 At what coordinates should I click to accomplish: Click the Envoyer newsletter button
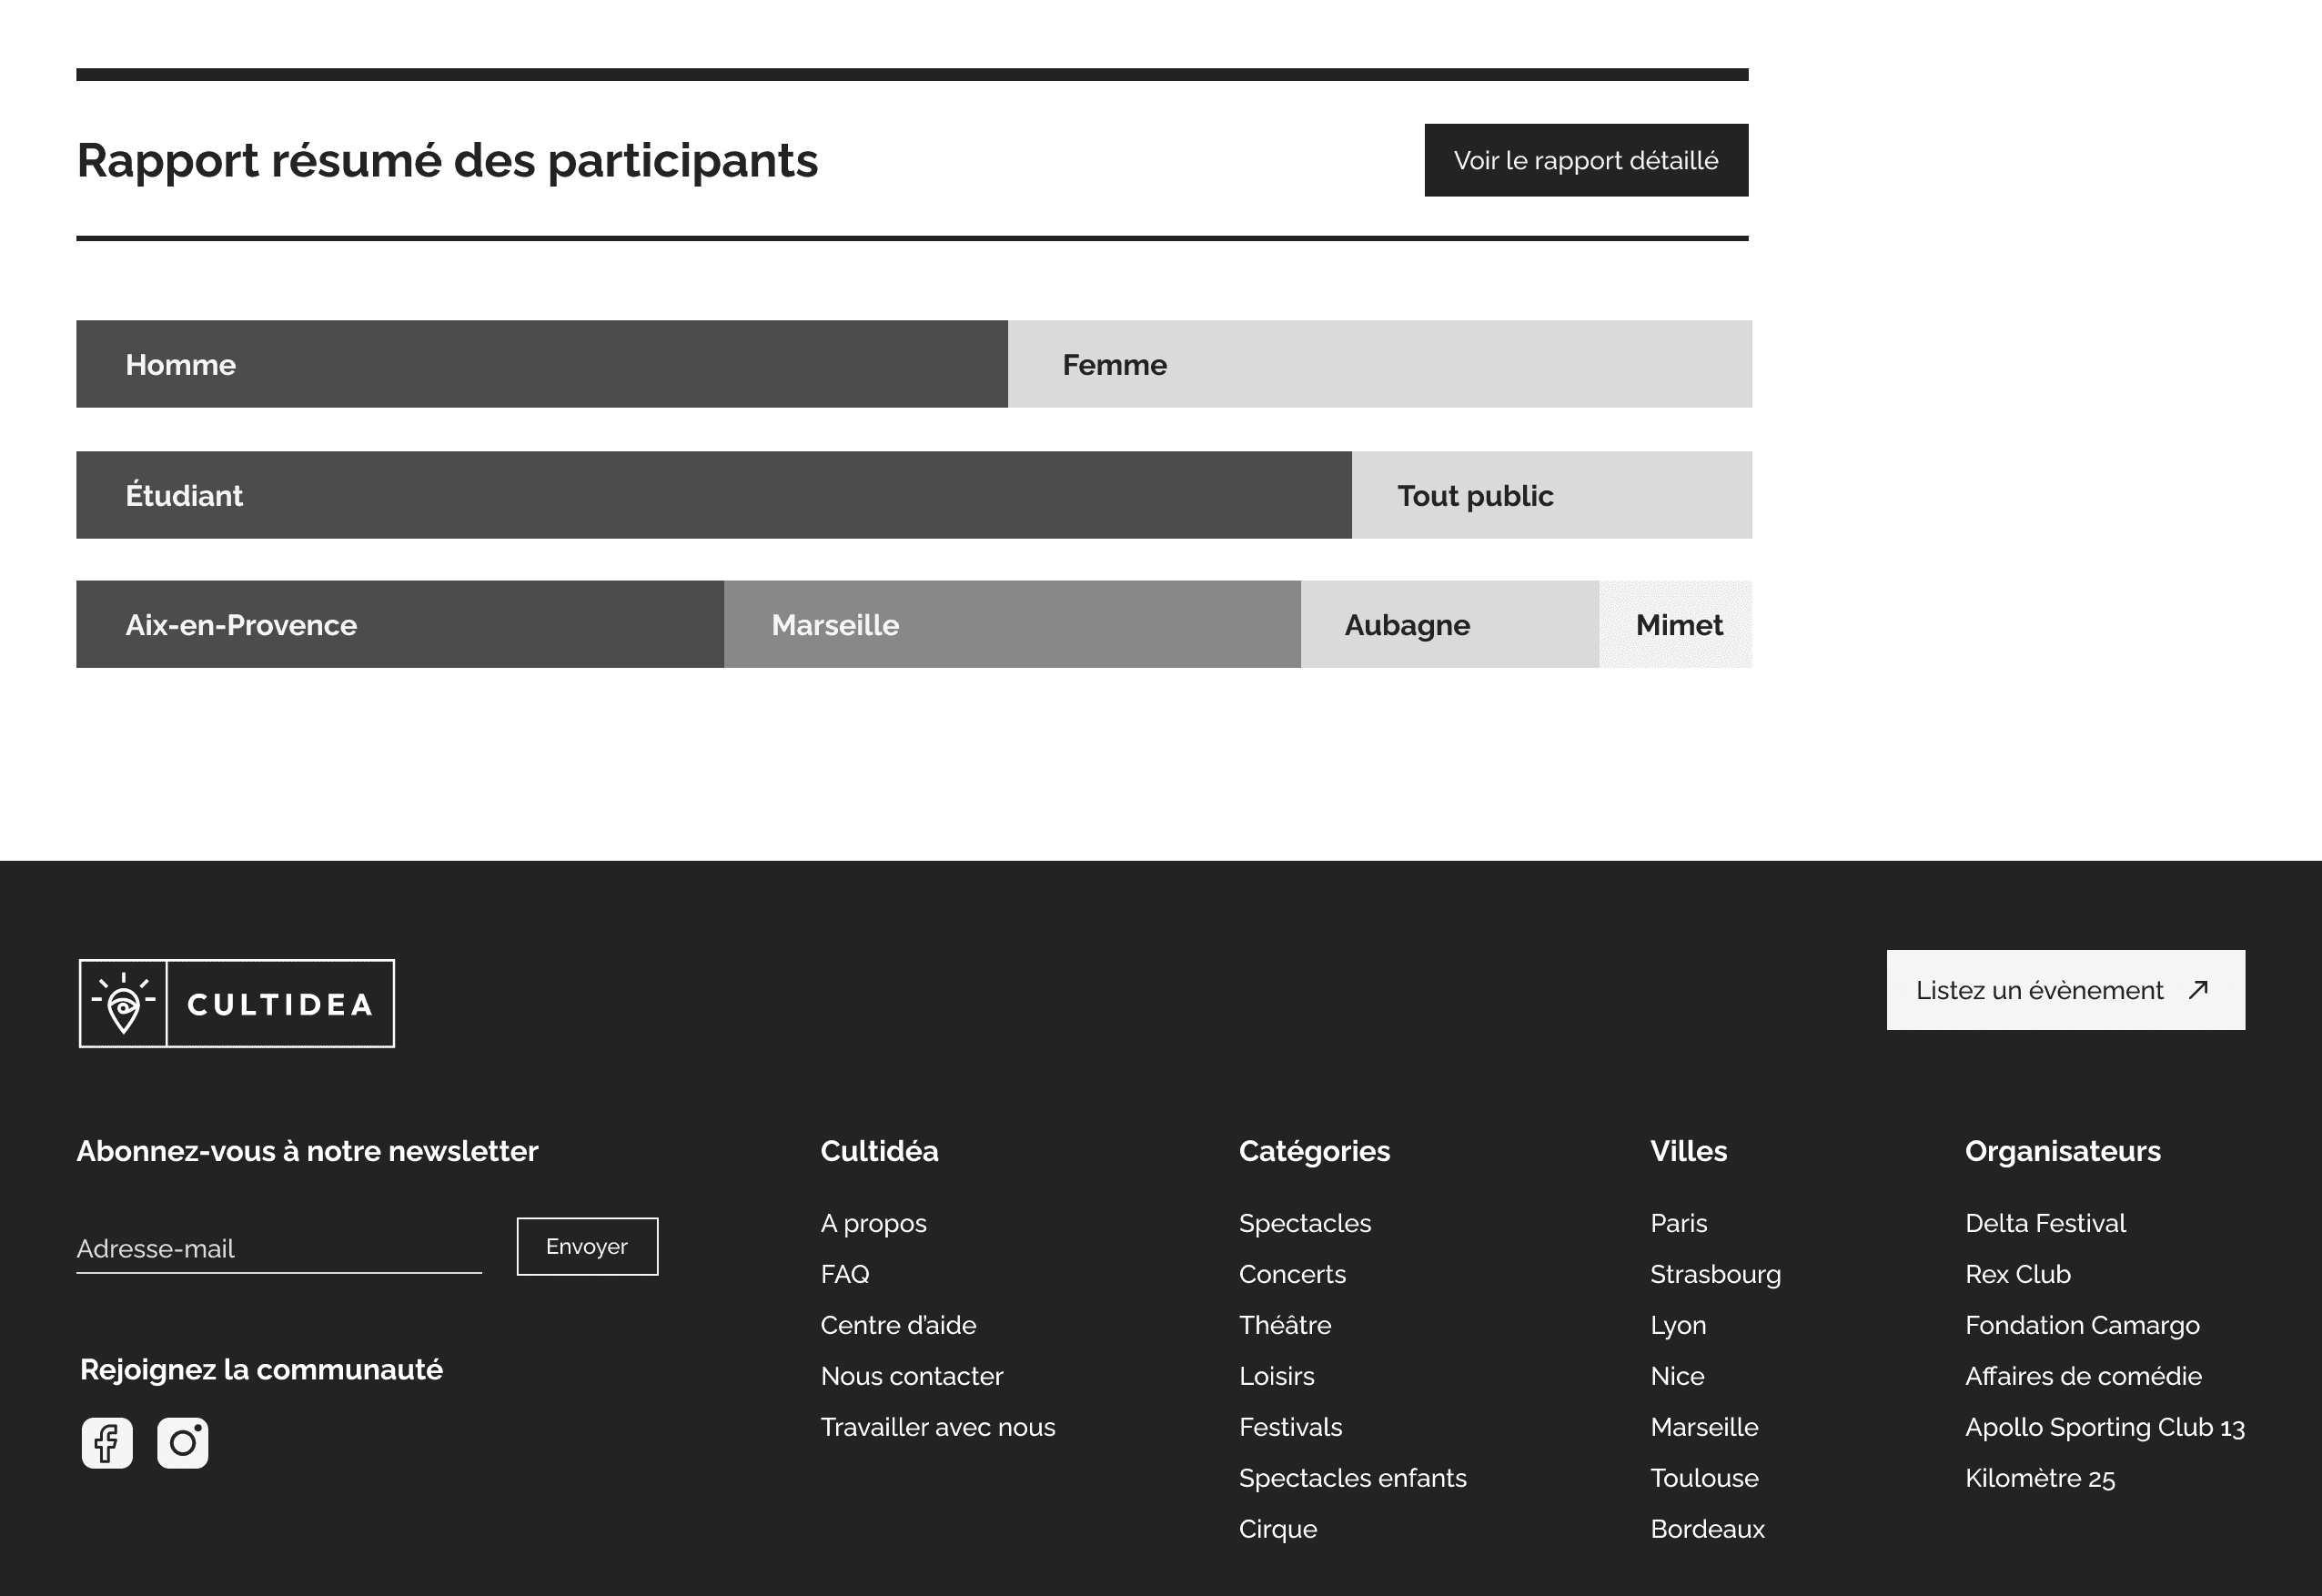587,1246
